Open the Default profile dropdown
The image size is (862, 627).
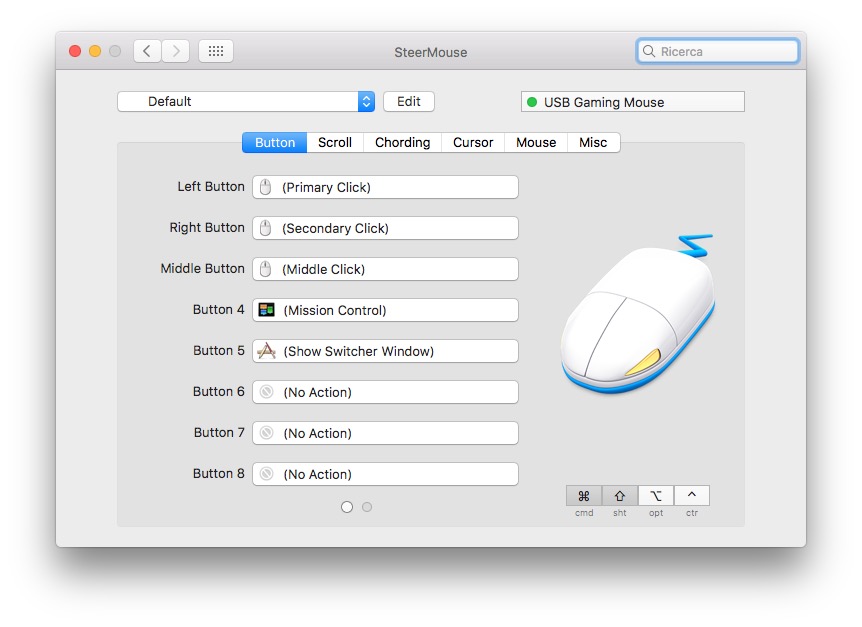click(246, 102)
